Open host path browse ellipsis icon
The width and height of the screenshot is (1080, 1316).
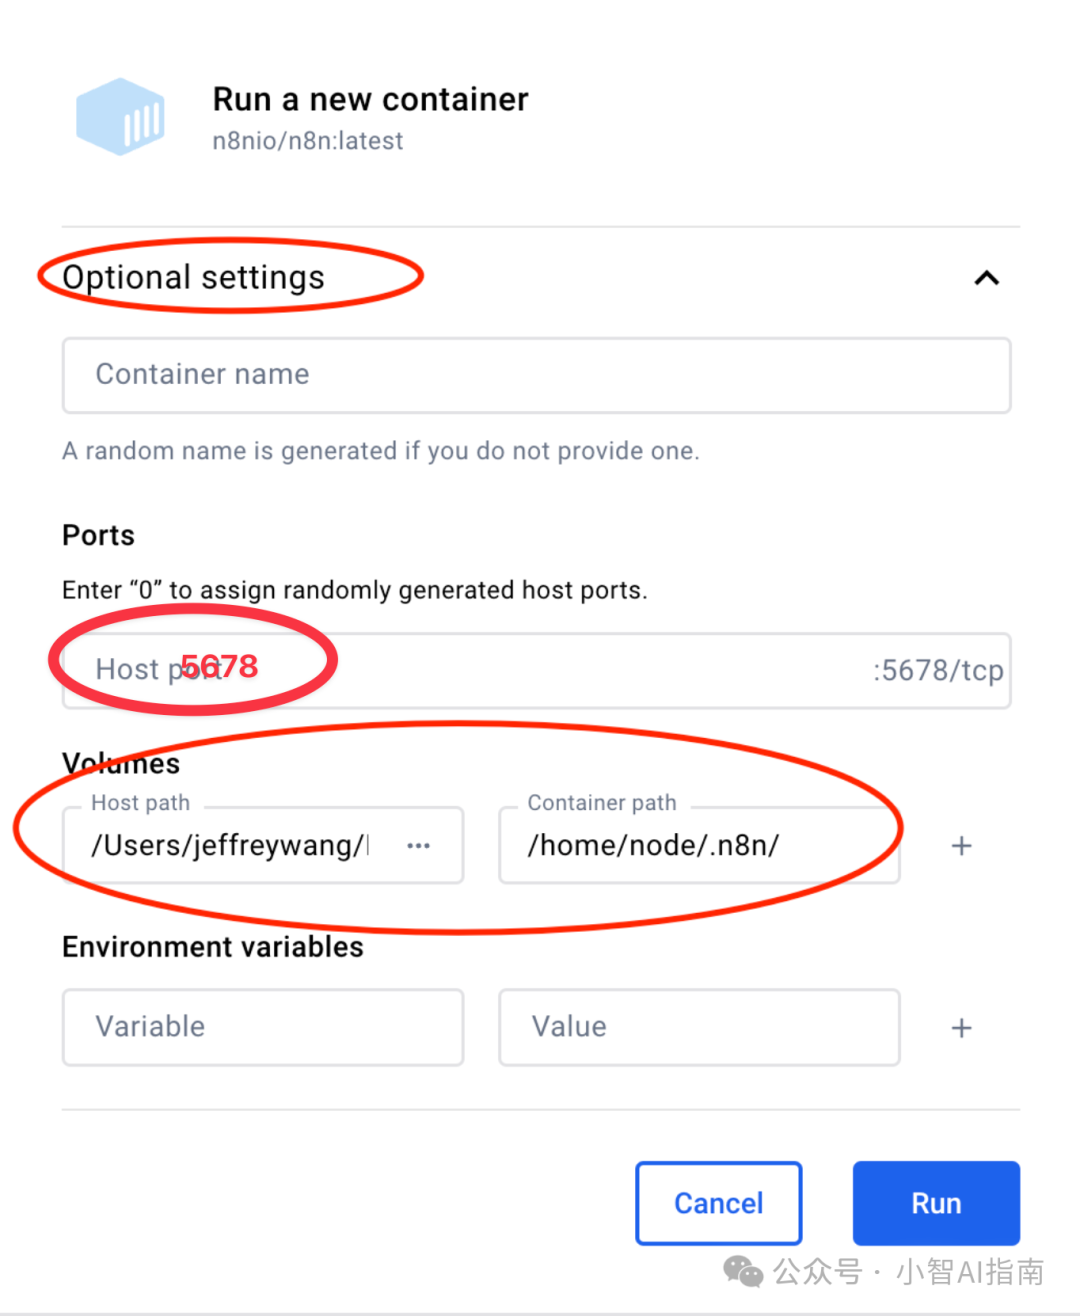418,846
